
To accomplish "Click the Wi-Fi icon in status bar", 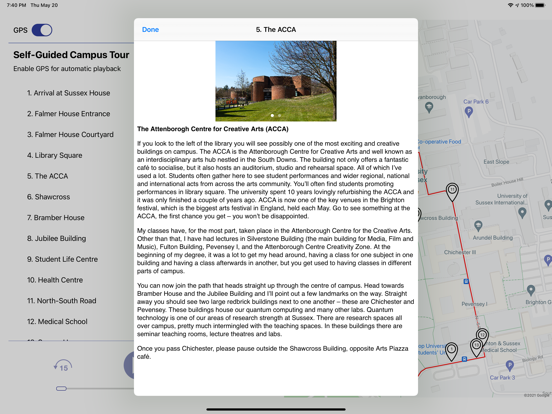I will coord(510,5).
